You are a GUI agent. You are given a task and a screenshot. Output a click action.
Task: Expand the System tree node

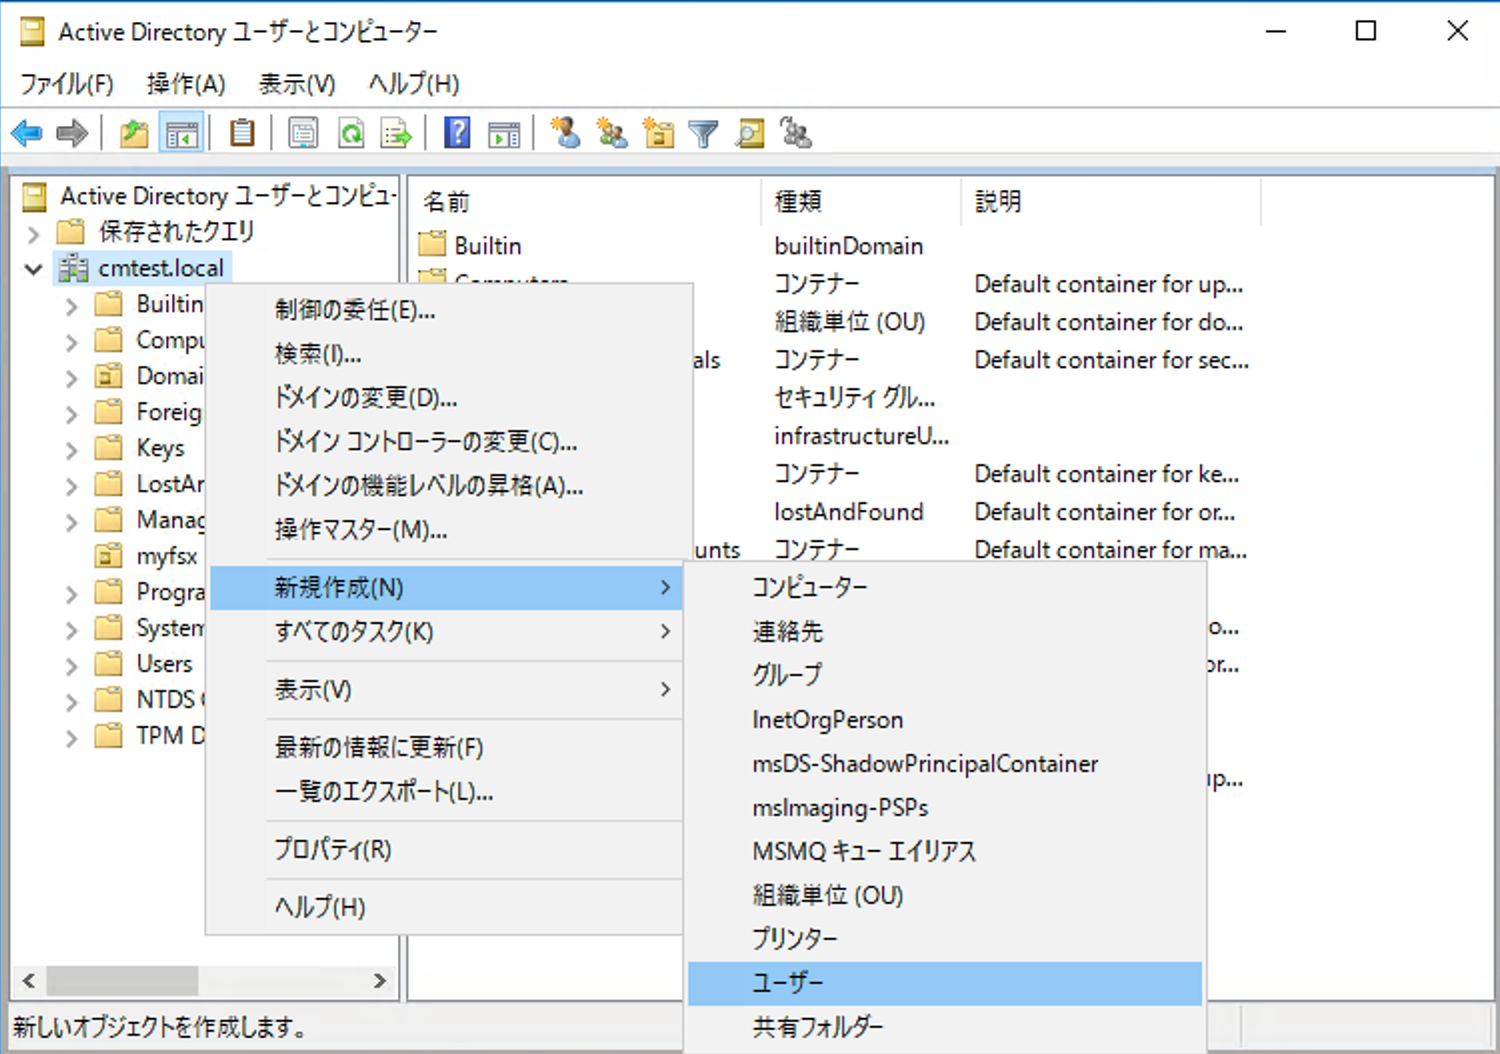[71, 629]
